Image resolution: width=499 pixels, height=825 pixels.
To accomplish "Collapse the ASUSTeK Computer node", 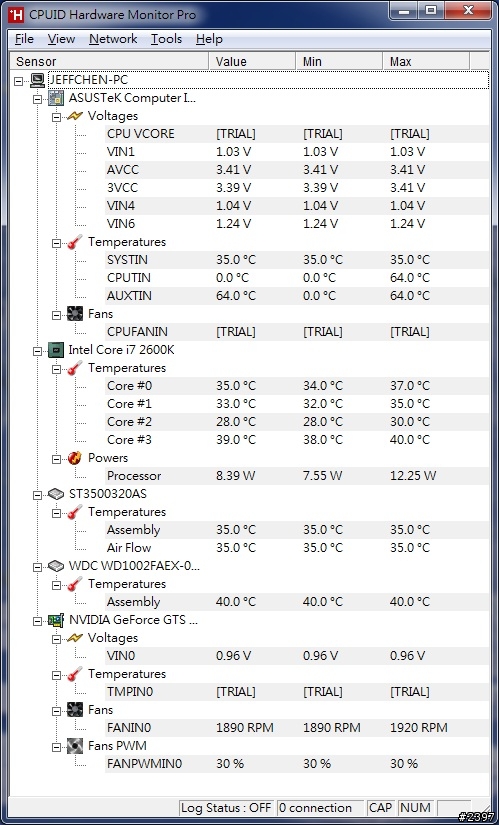I will [37, 98].
